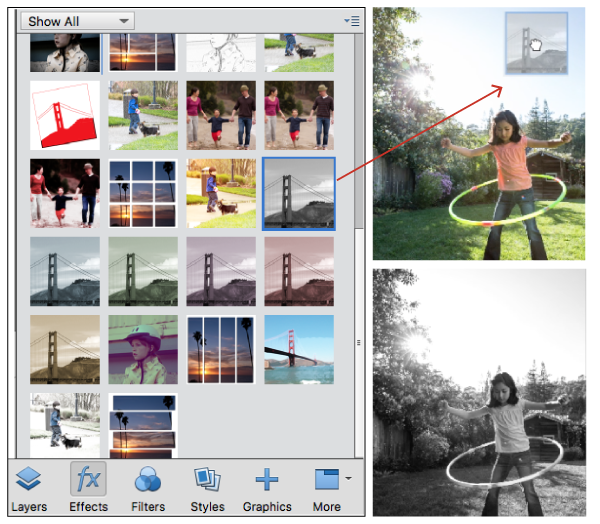Select the blue-tinted bridge effect thumbnail
The height and width of the screenshot is (524, 600).
pos(65,271)
